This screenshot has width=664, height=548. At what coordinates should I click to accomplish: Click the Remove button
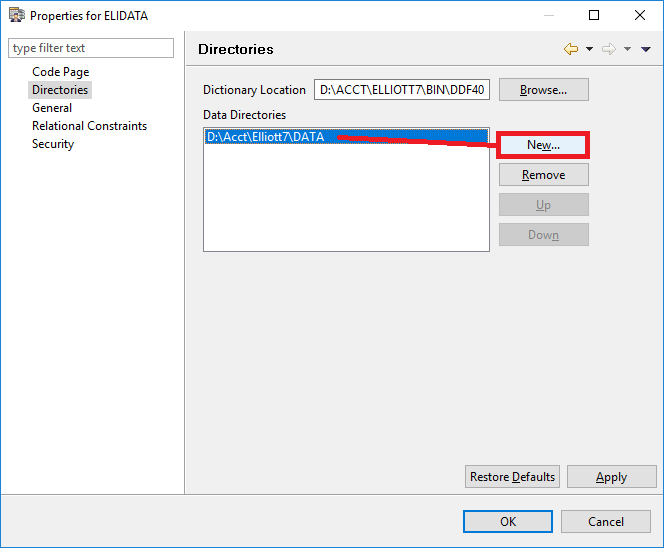point(543,174)
